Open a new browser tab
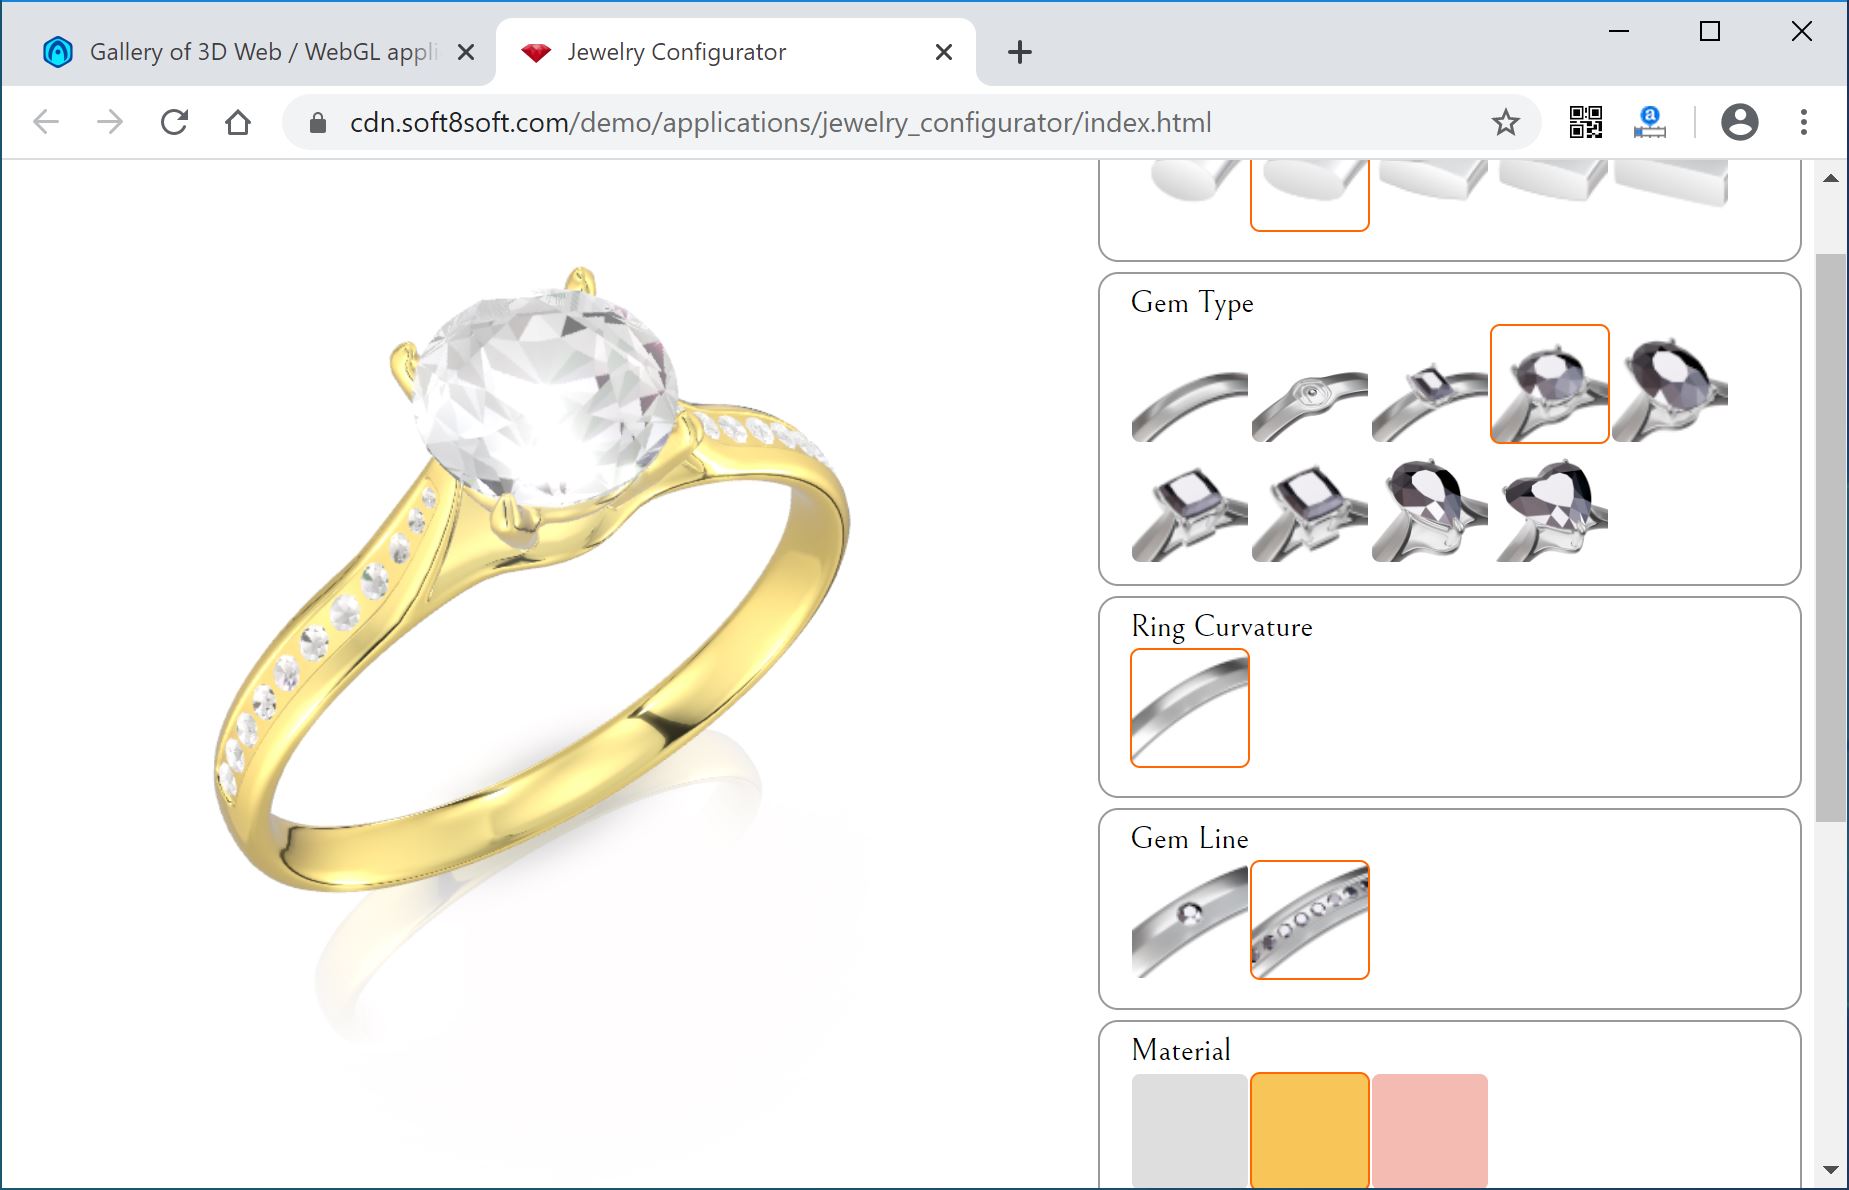The width and height of the screenshot is (1849, 1190). (1019, 52)
